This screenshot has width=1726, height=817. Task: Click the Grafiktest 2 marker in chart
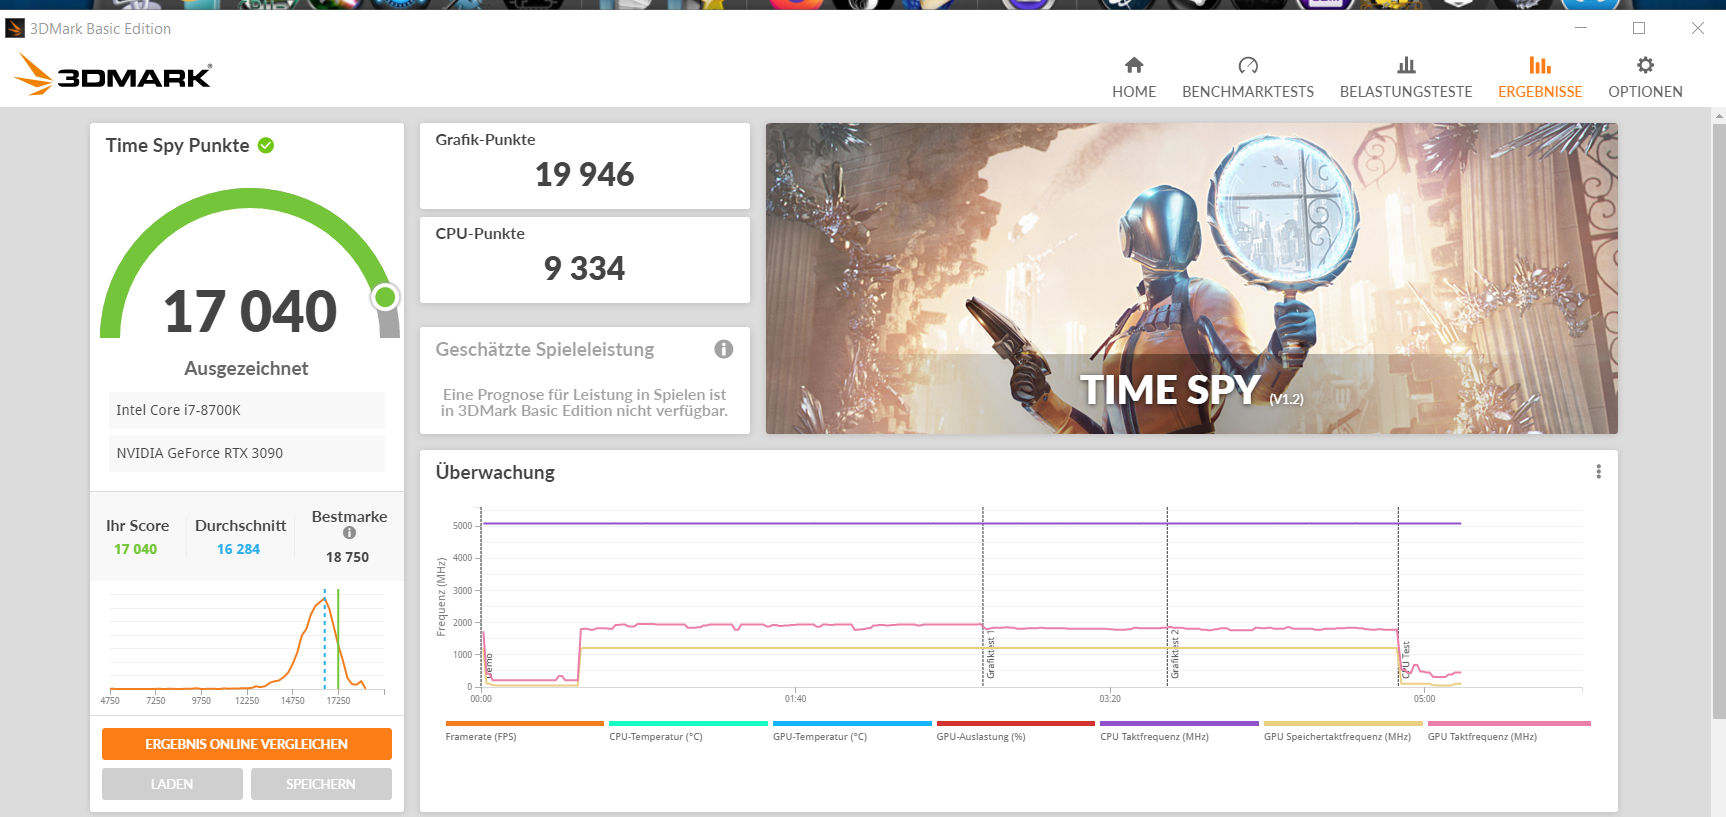[x=1175, y=654]
